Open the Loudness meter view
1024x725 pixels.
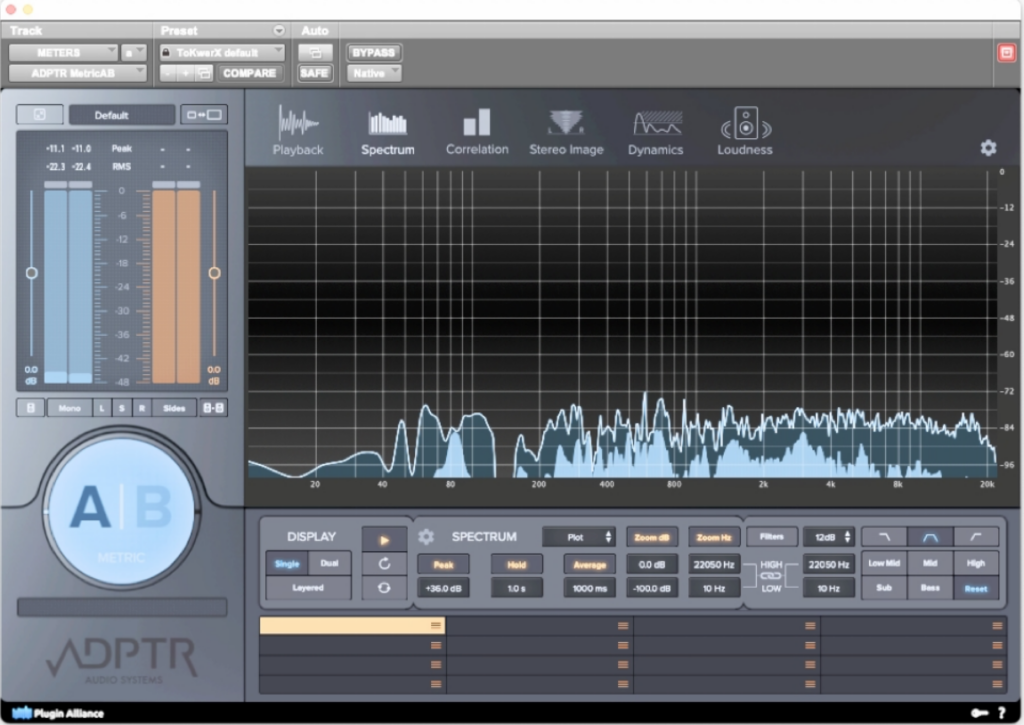[x=745, y=131]
